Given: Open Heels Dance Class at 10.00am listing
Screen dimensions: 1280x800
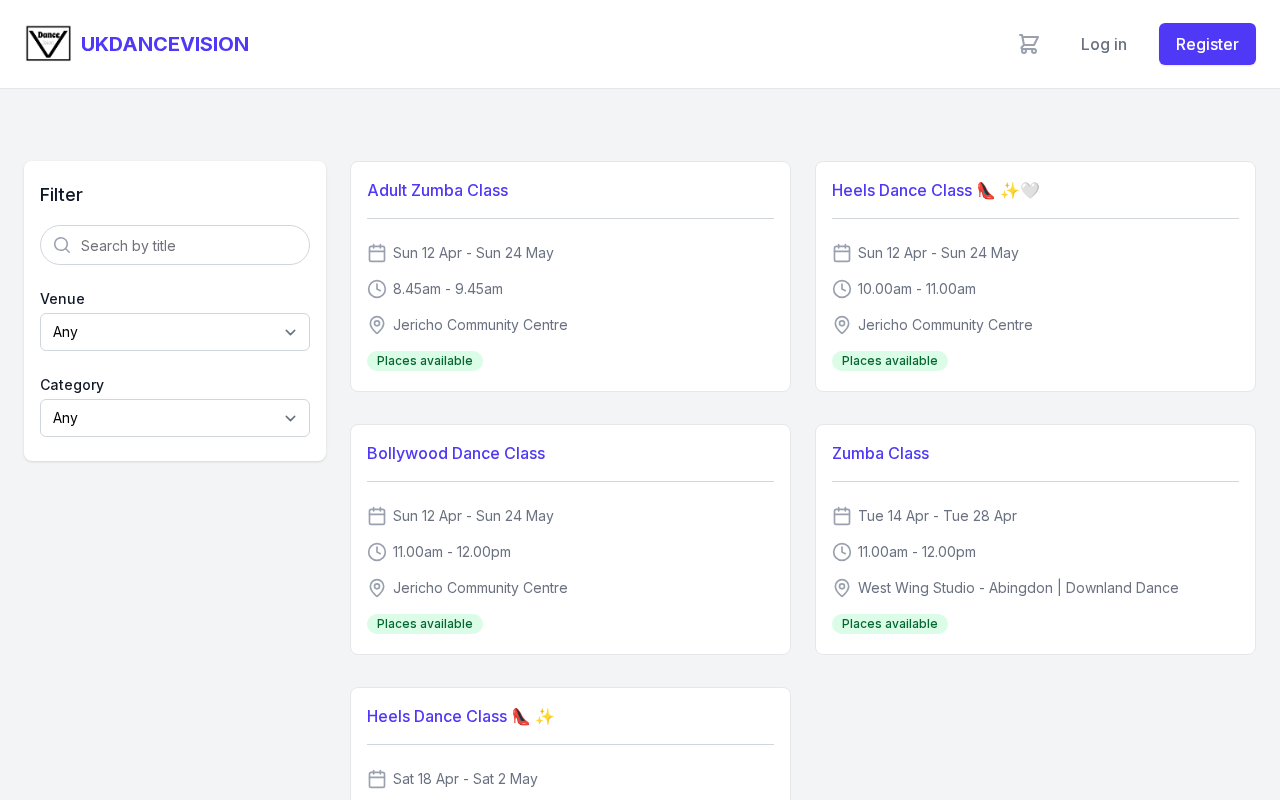Looking at the screenshot, I should (902, 190).
